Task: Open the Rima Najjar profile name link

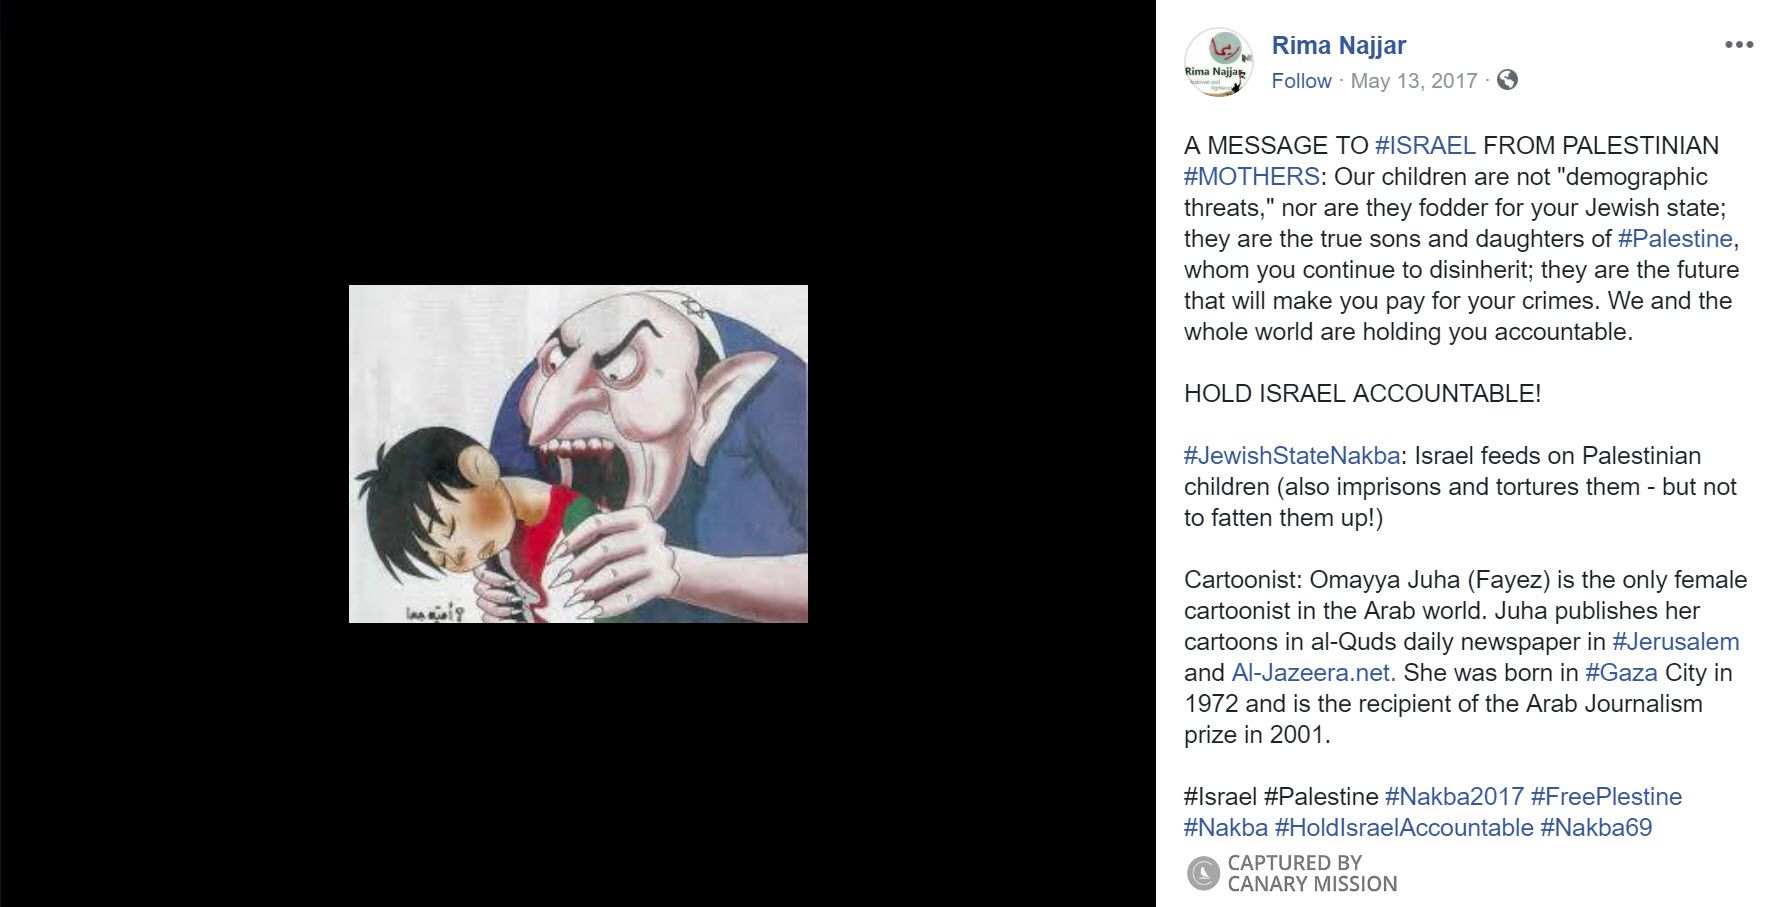Action: [x=1338, y=45]
